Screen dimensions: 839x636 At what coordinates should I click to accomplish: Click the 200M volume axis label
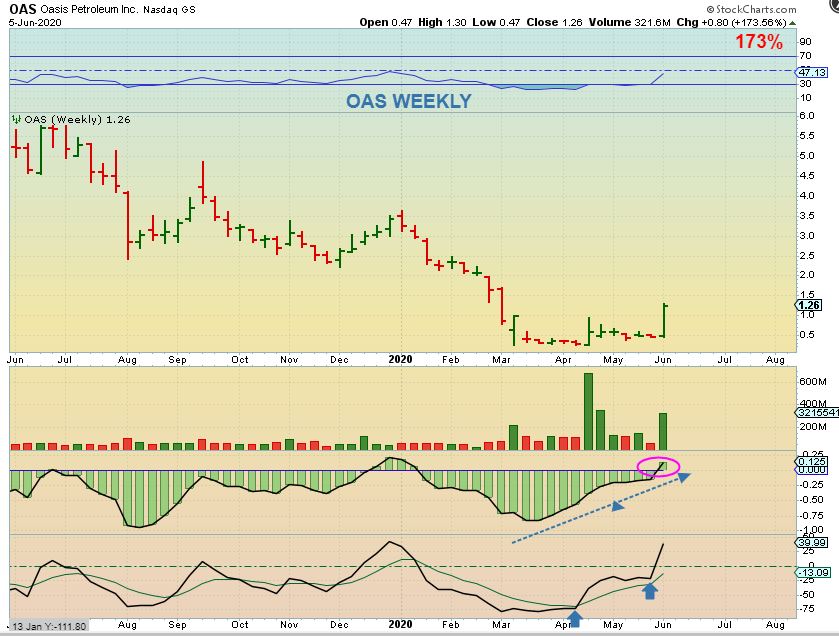(813, 426)
